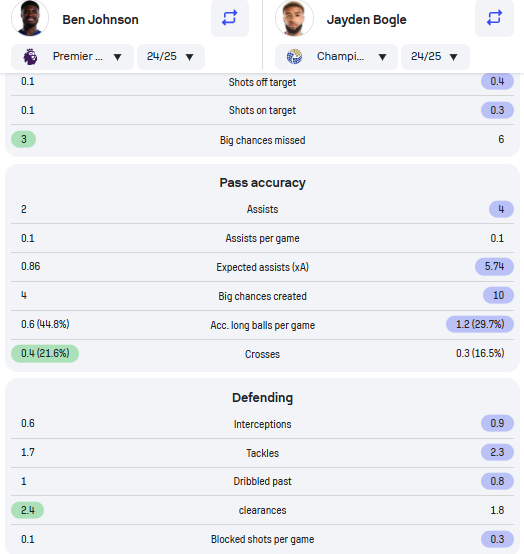524x554 pixels.
Task: Open Jayden Bogle's player name link
Action: coord(366,20)
